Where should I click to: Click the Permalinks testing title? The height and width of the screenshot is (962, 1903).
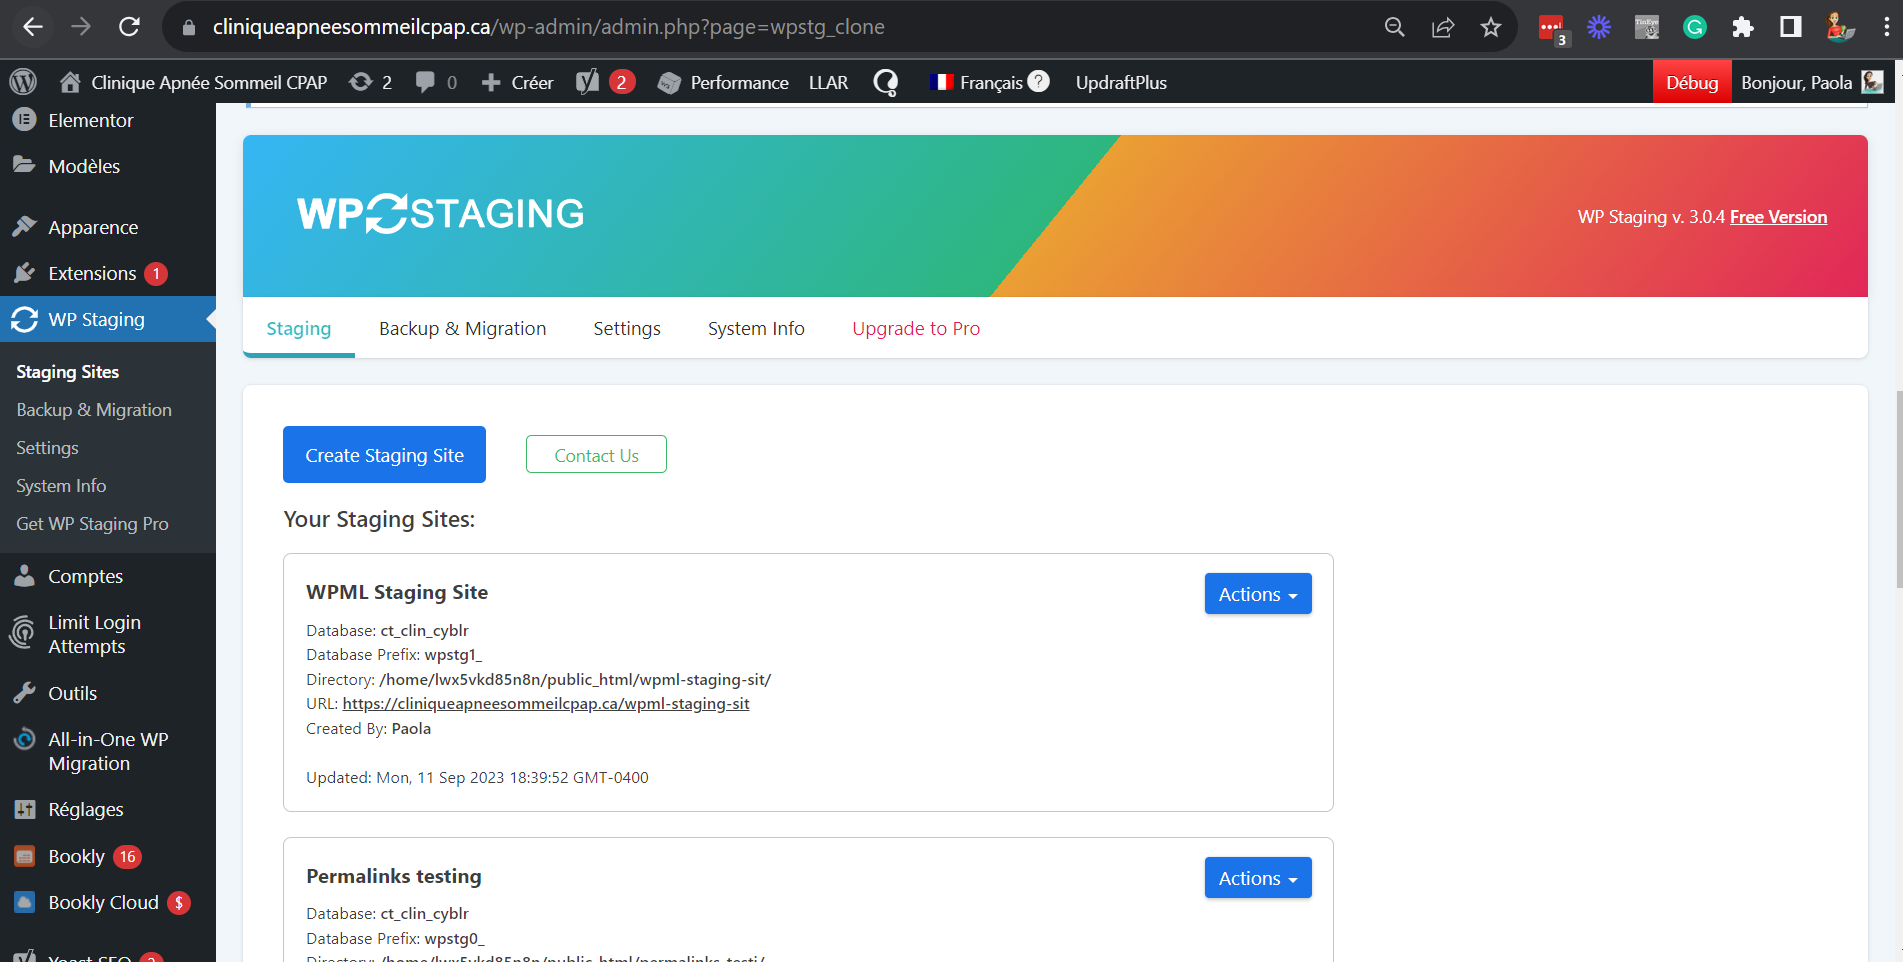click(394, 876)
